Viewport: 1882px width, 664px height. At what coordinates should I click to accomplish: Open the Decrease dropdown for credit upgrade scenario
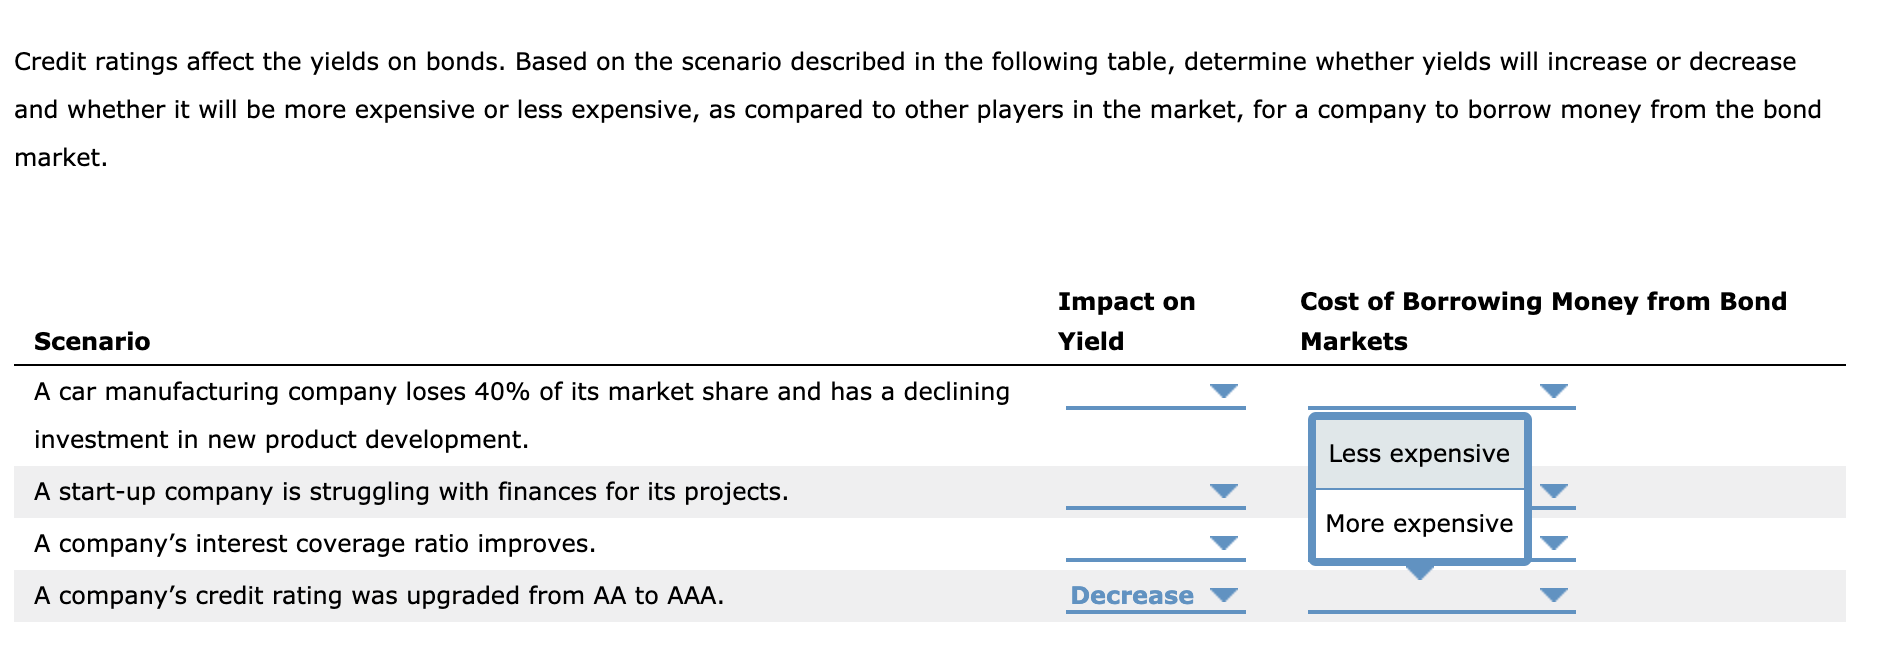click(1225, 595)
